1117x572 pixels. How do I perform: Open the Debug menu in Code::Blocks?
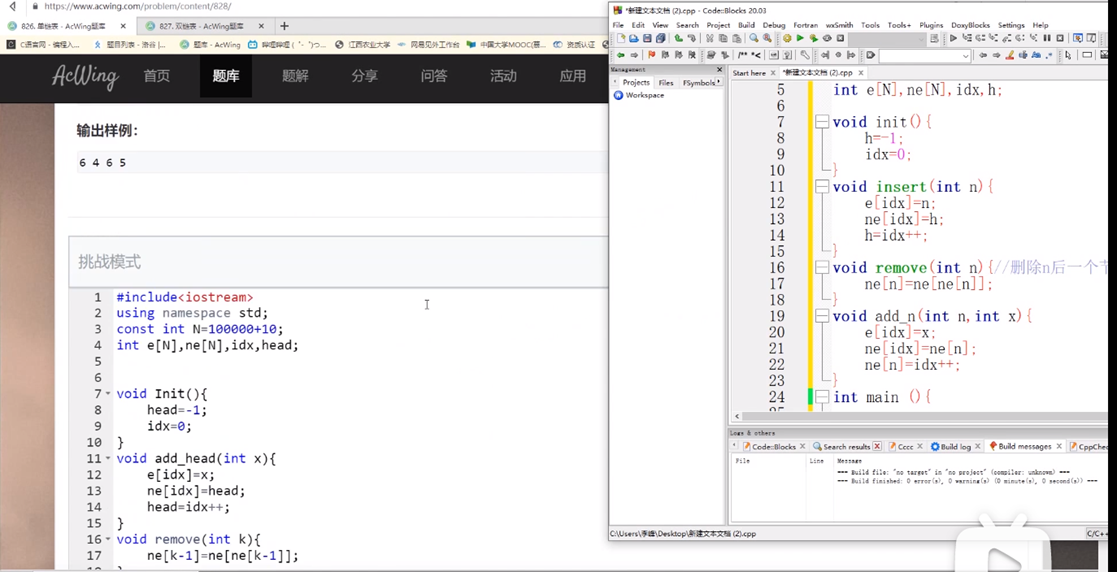click(x=774, y=25)
